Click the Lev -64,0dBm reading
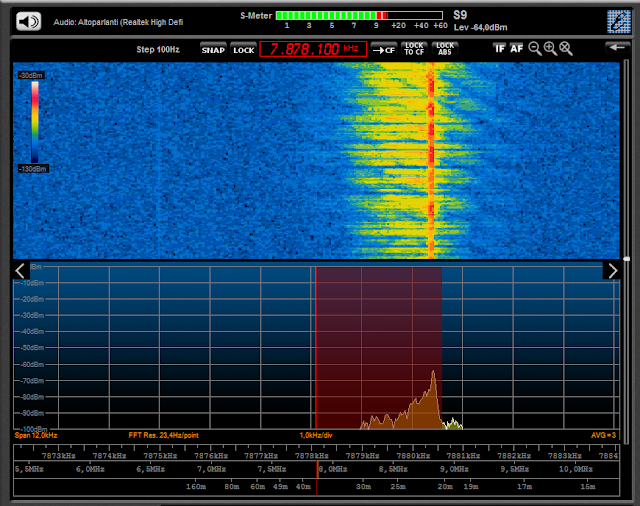This screenshot has width=640, height=506. (480, 28)
